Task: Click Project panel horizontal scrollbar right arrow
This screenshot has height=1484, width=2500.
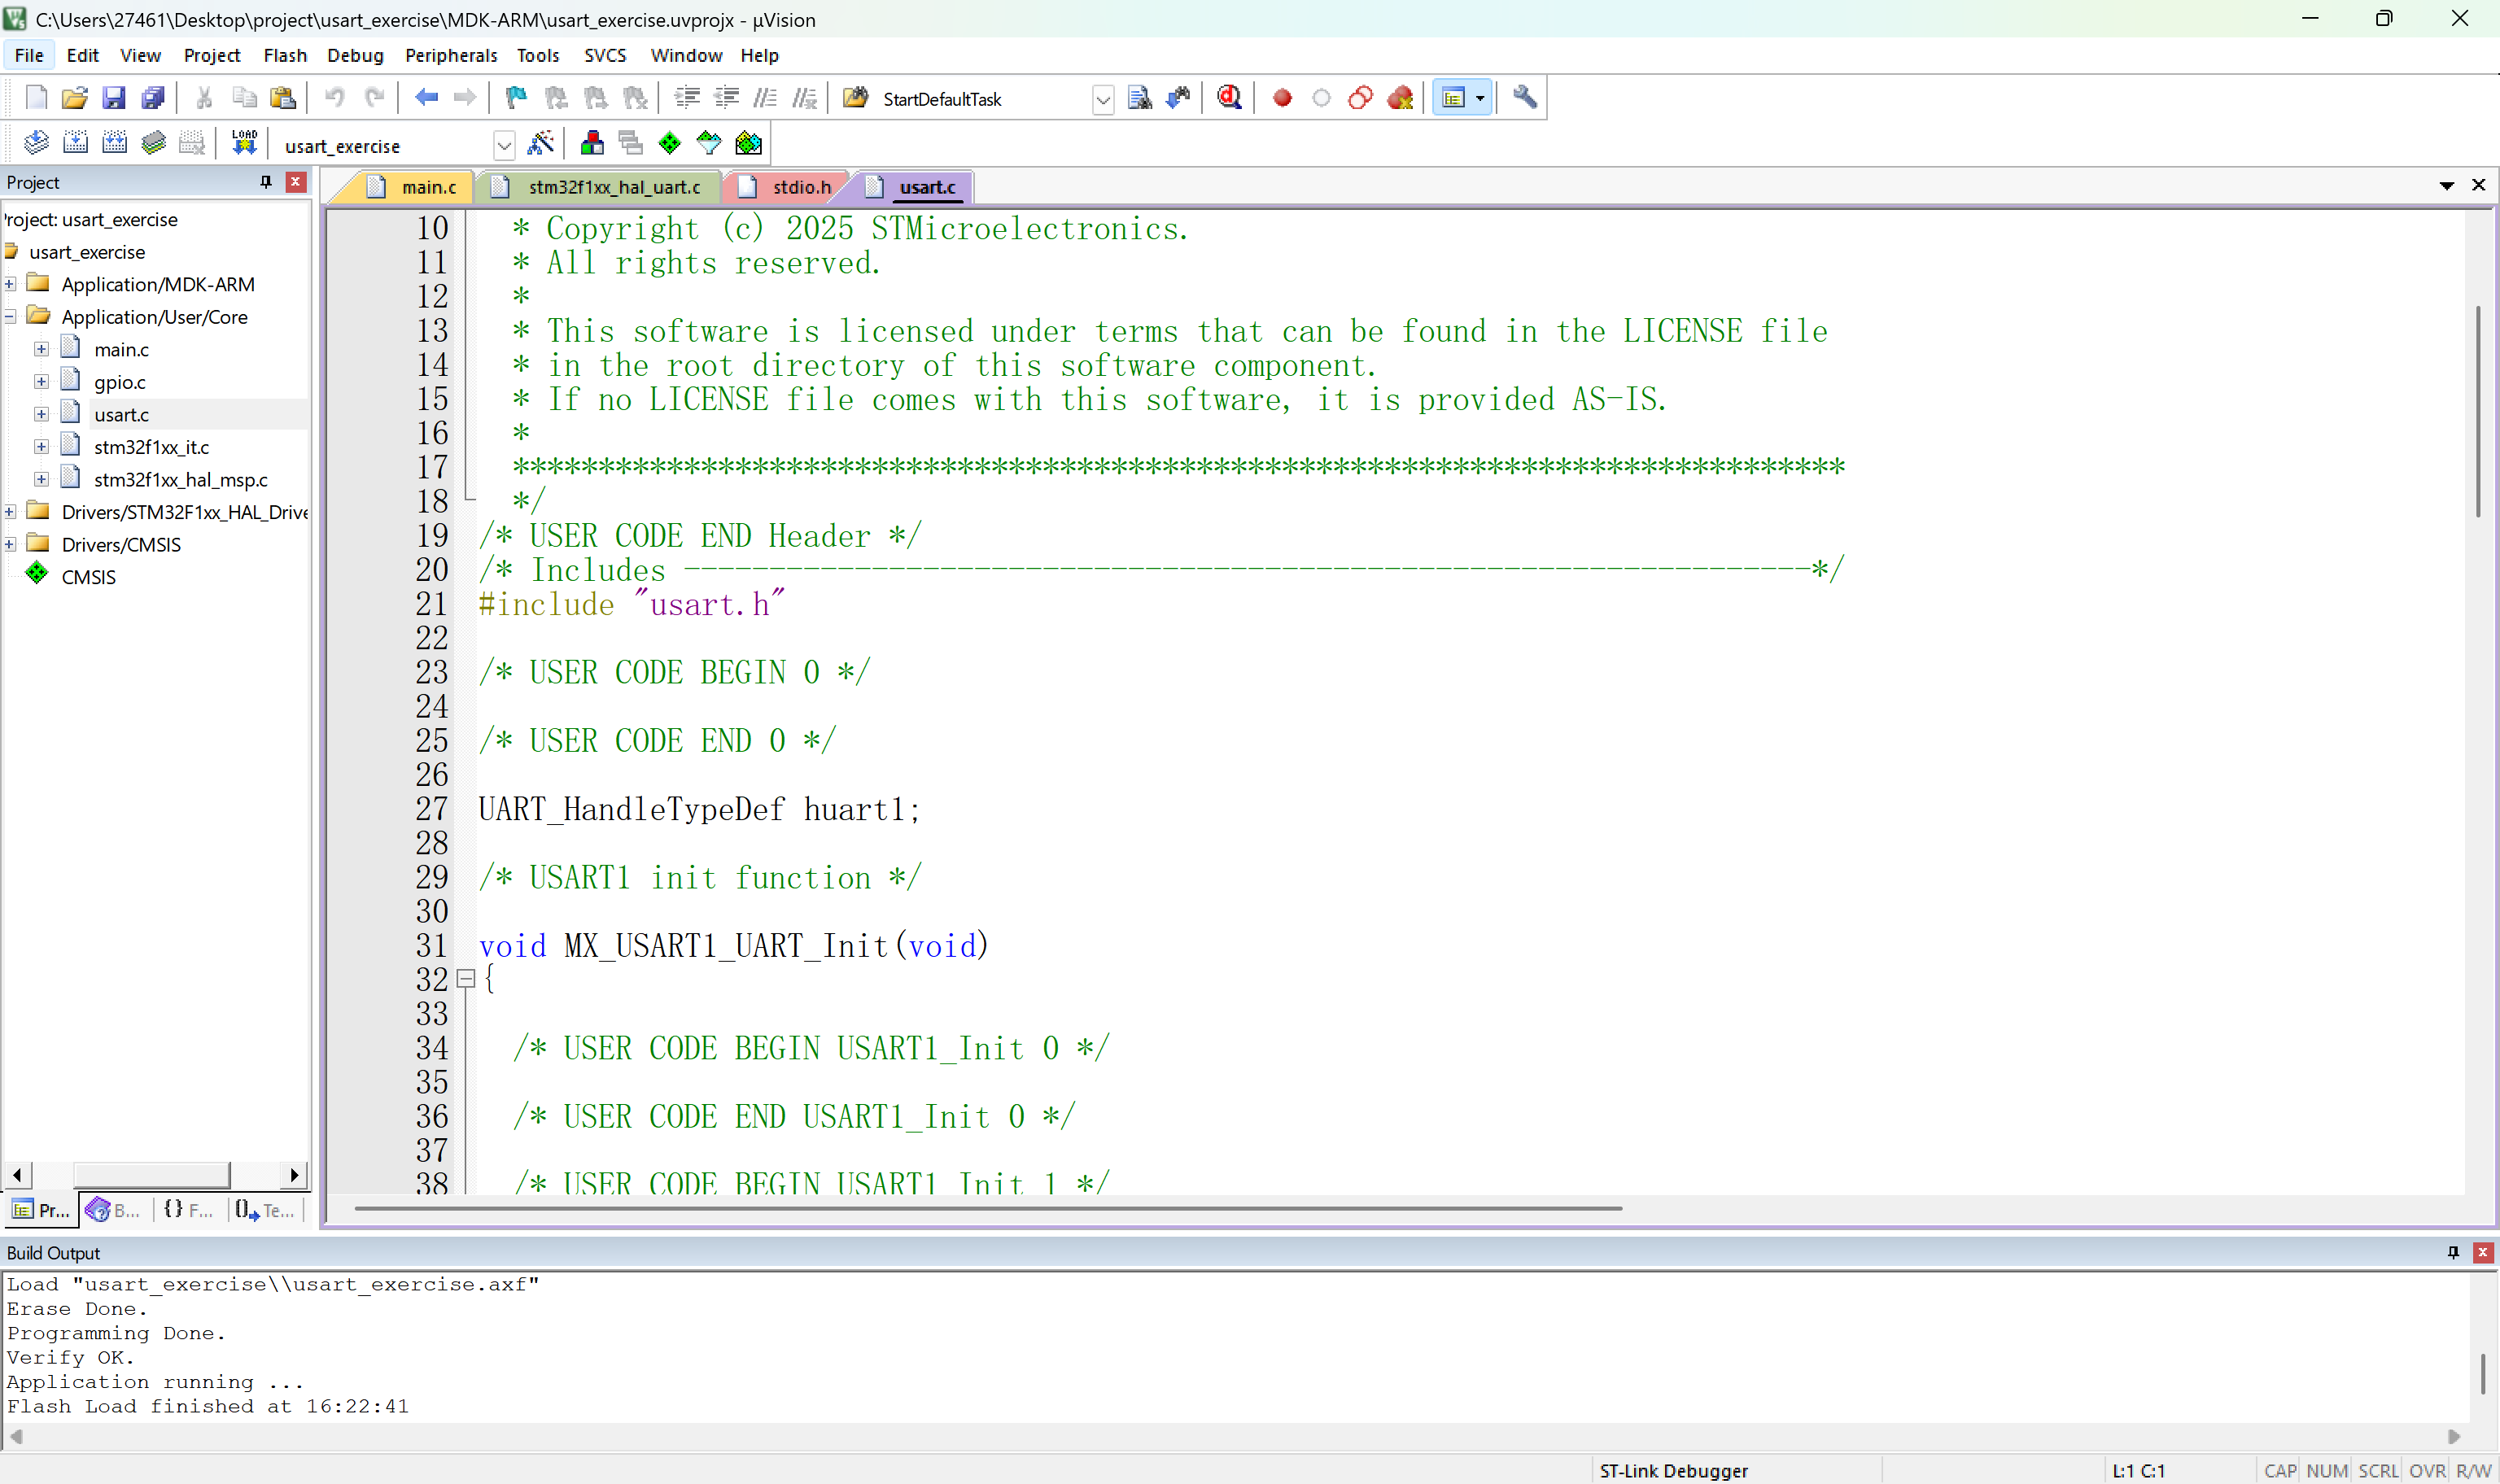Action: 294,1174
